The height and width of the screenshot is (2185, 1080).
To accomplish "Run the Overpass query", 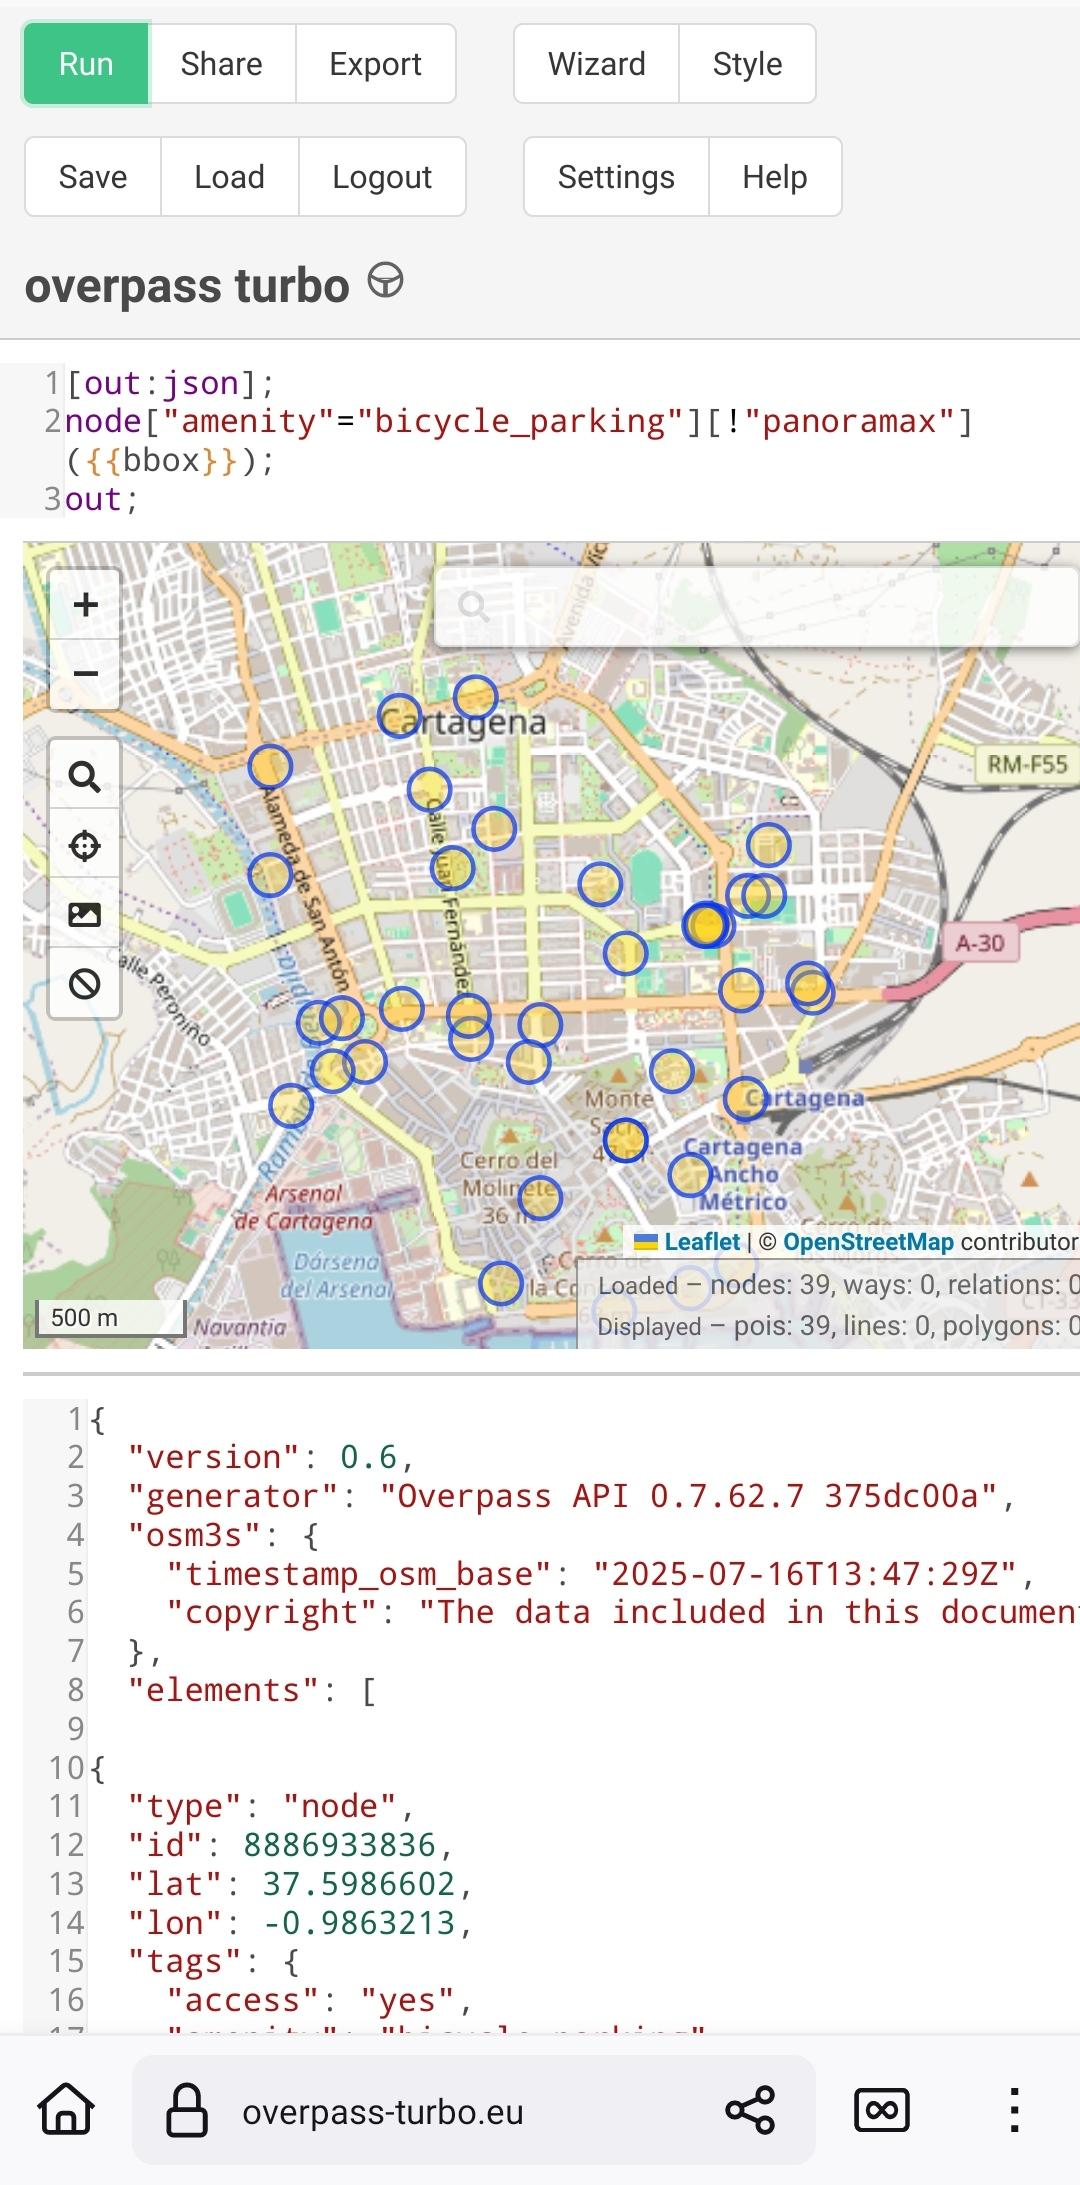I will (86, 64).
